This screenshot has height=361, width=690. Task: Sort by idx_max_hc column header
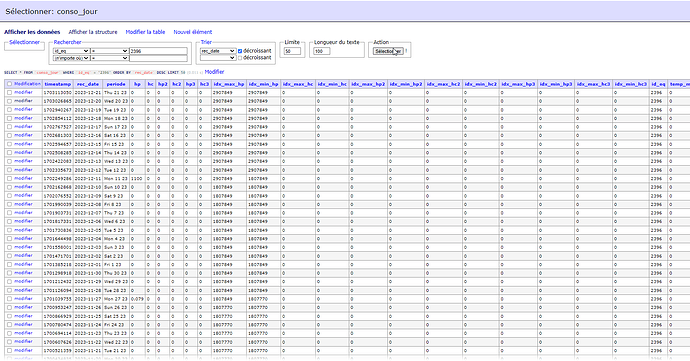pos(298,84)
